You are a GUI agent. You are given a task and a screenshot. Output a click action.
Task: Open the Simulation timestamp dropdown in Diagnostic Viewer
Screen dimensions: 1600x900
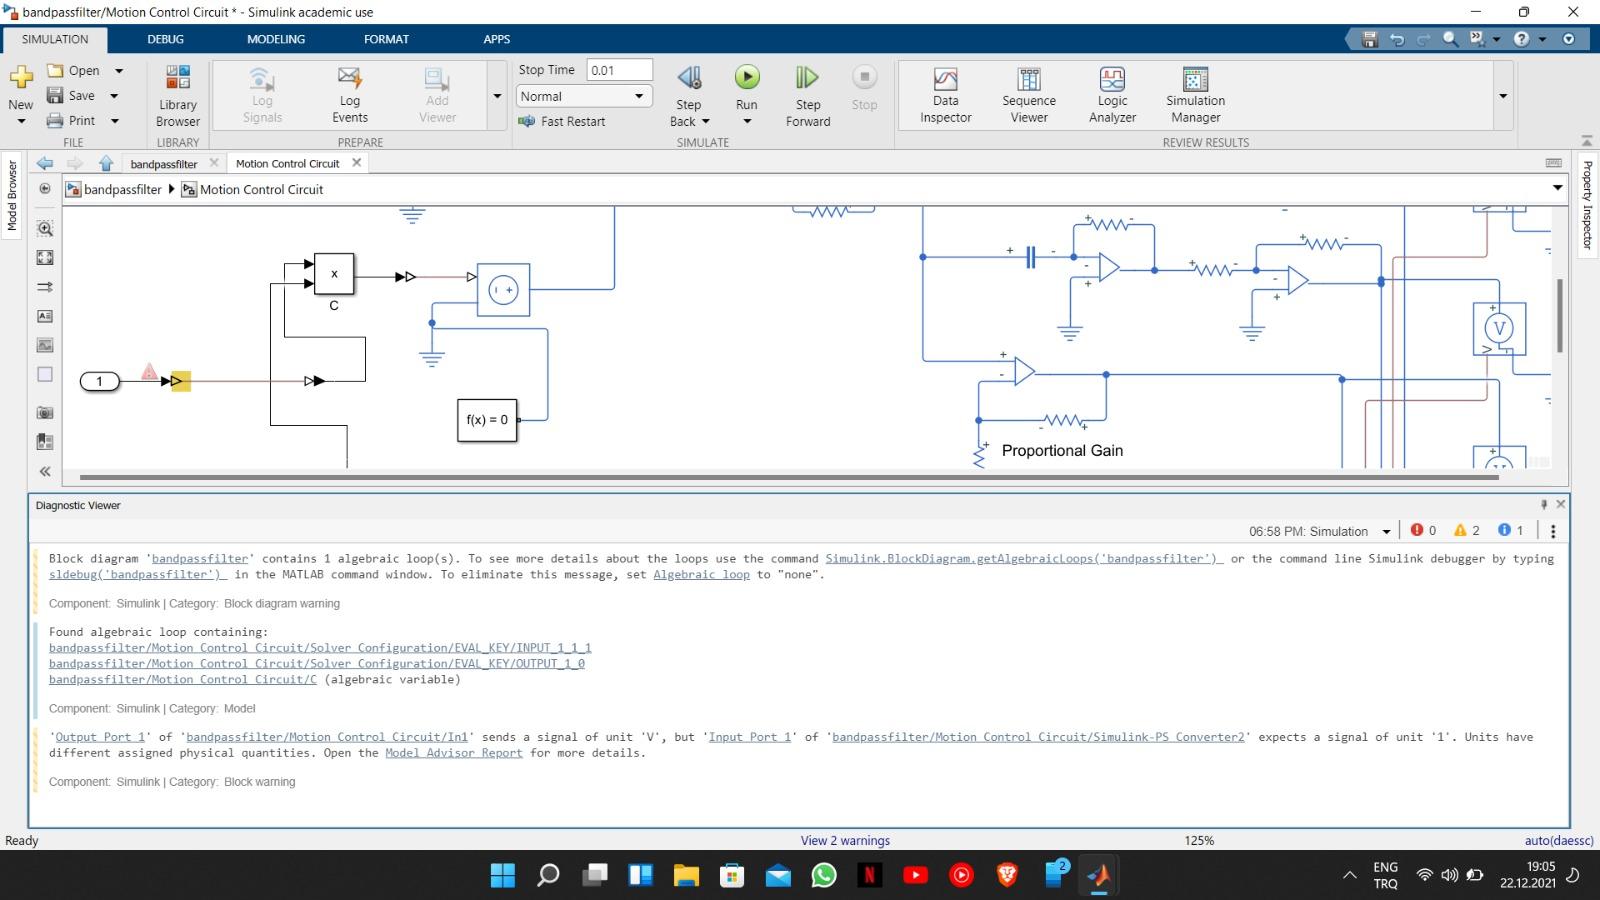tap(1387, 531)
